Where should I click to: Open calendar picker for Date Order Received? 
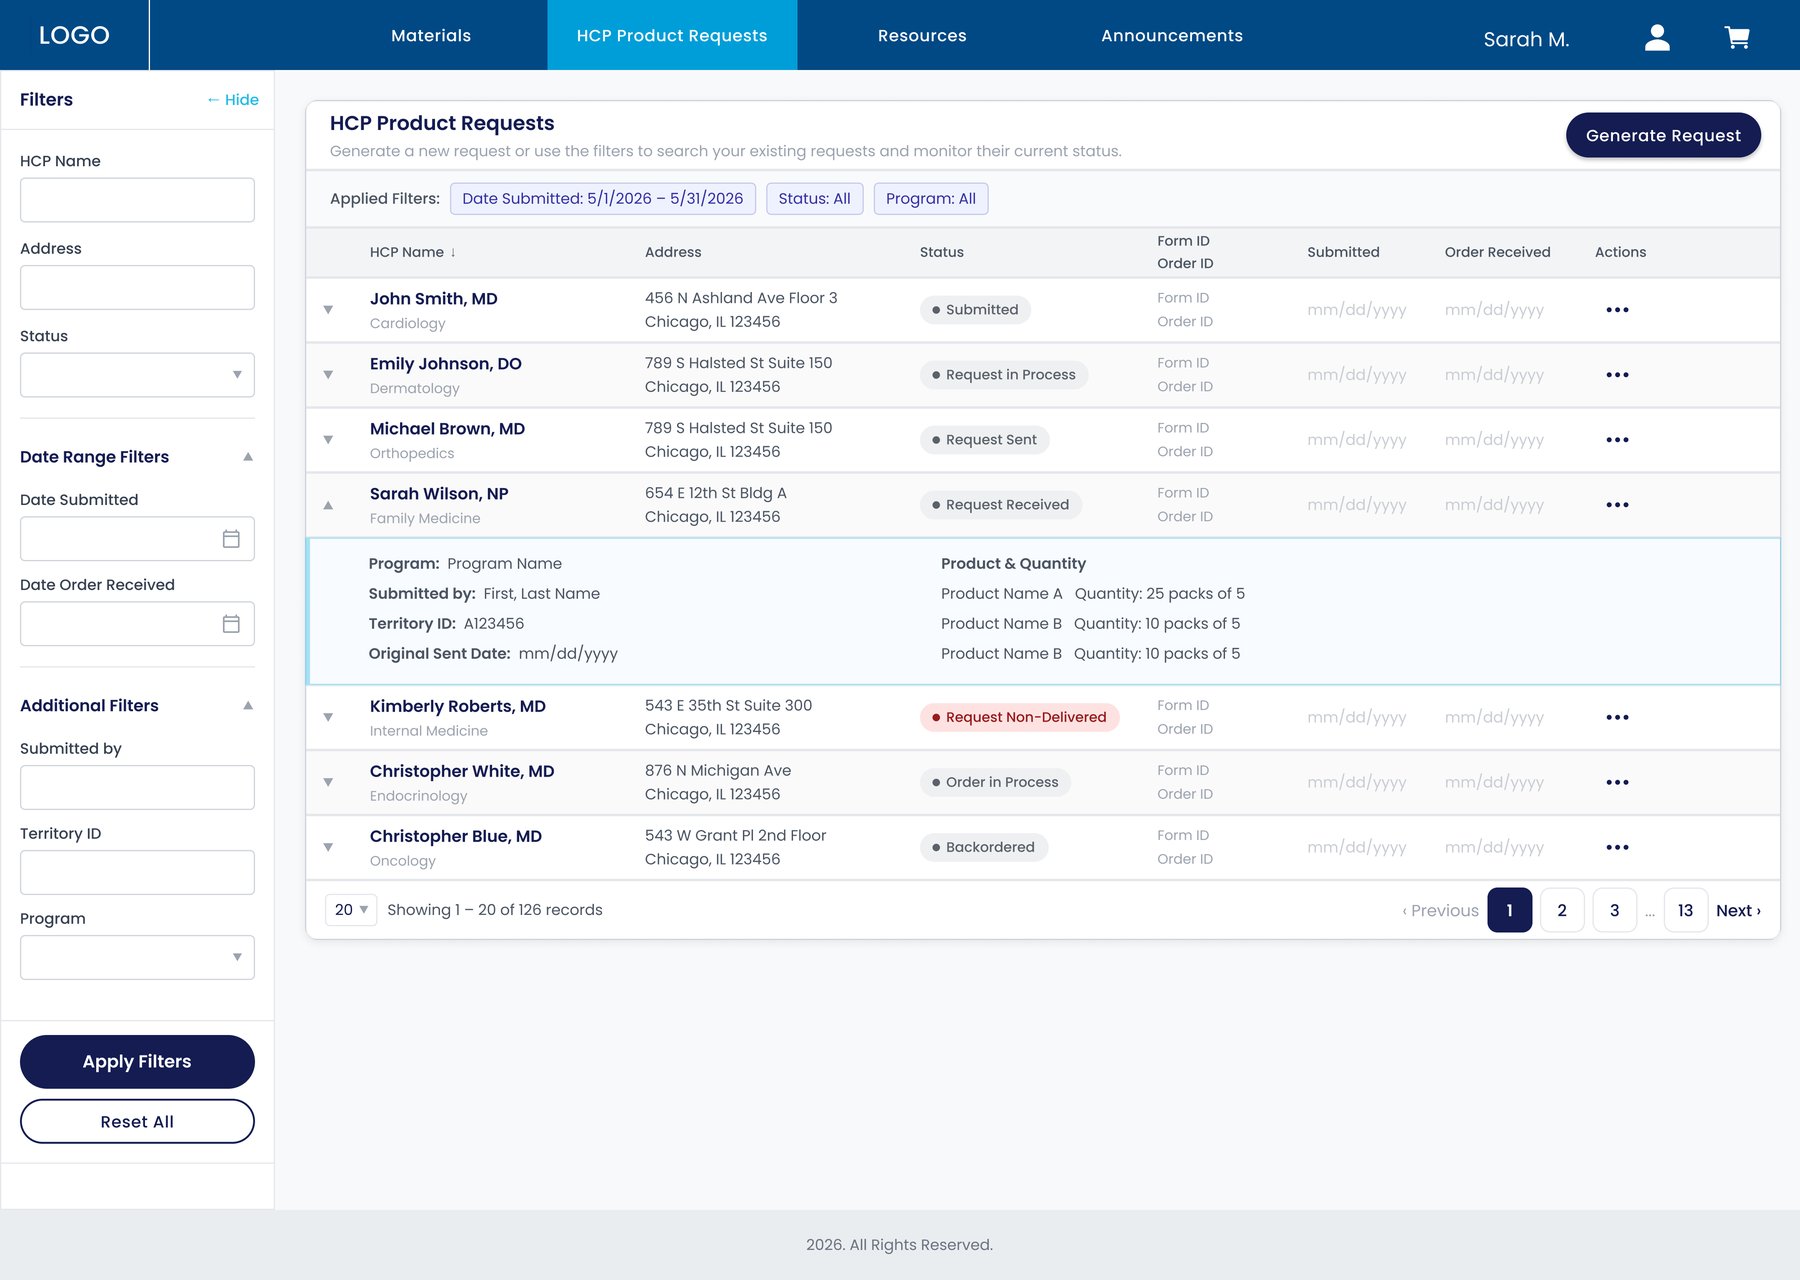[231, 624]
